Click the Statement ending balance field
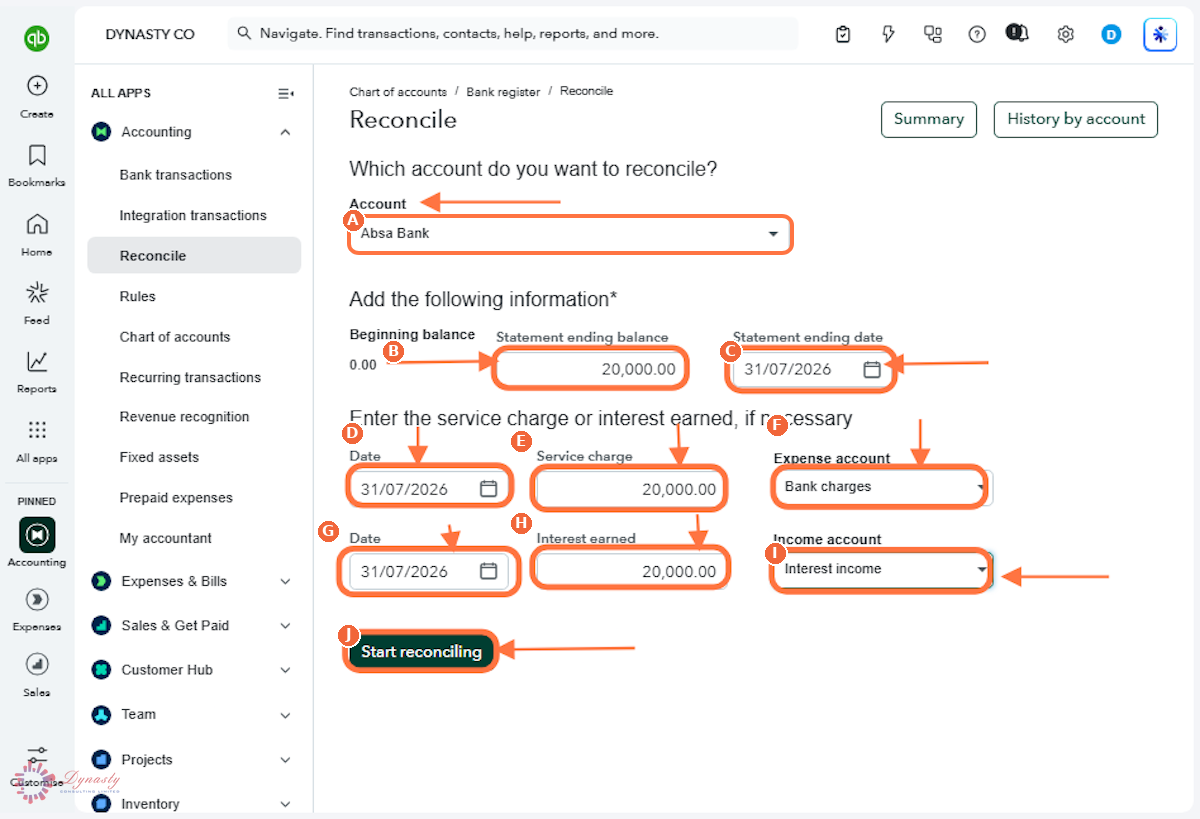The image size is (1200, 819). [592, 369]
